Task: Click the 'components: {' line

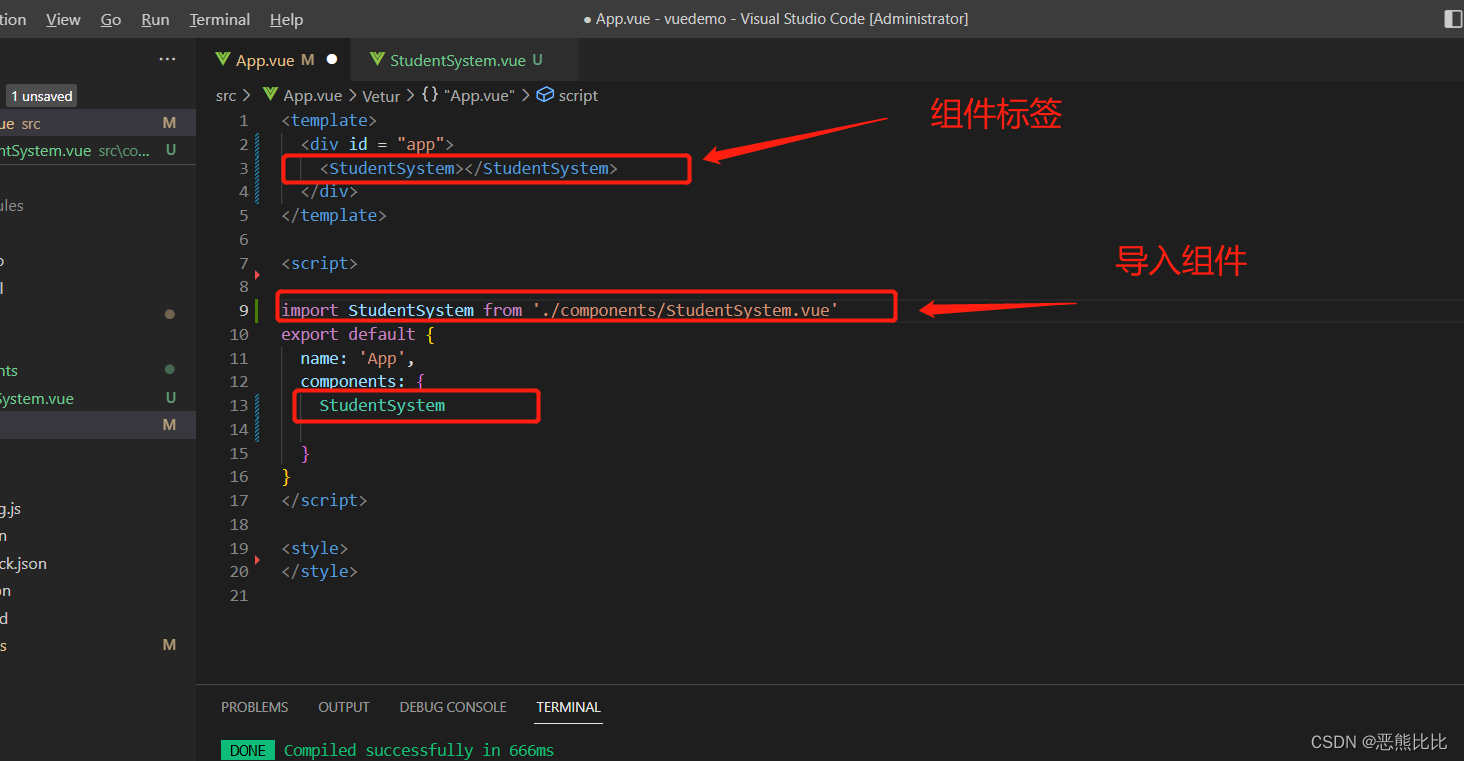Action: (x=363, y=381)
